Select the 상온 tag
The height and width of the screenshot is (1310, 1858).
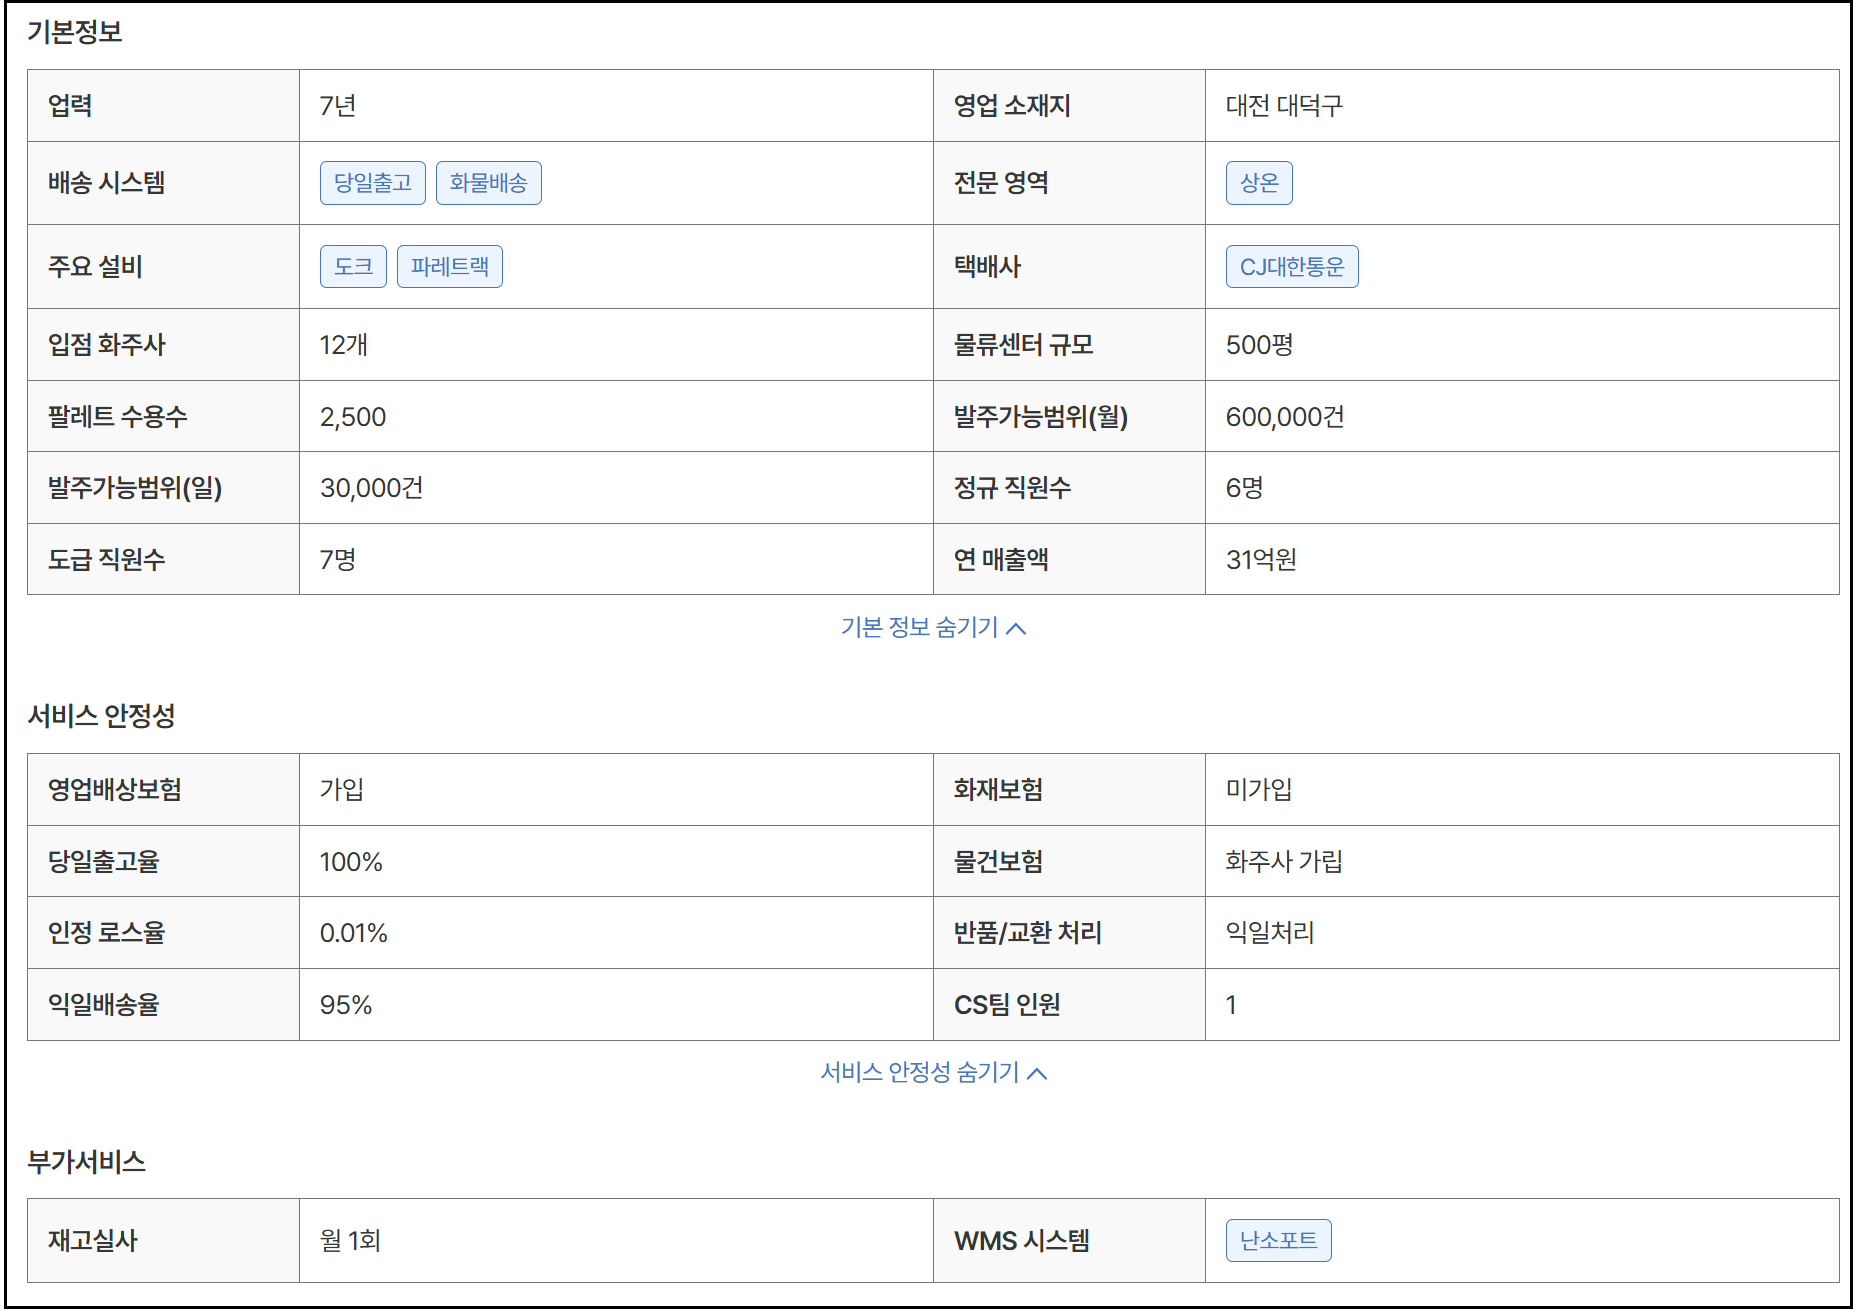(x=1259, y=183)
